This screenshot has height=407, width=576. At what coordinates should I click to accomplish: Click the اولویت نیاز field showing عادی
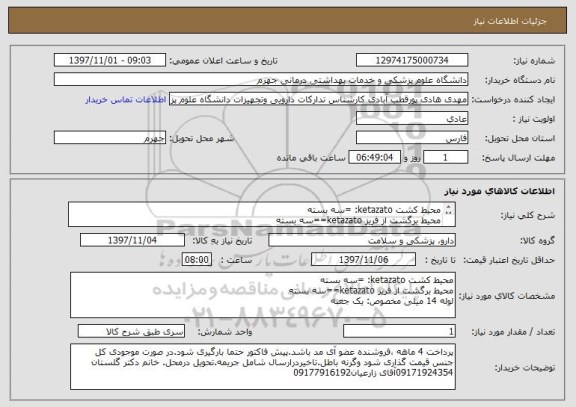coord(412,119)
